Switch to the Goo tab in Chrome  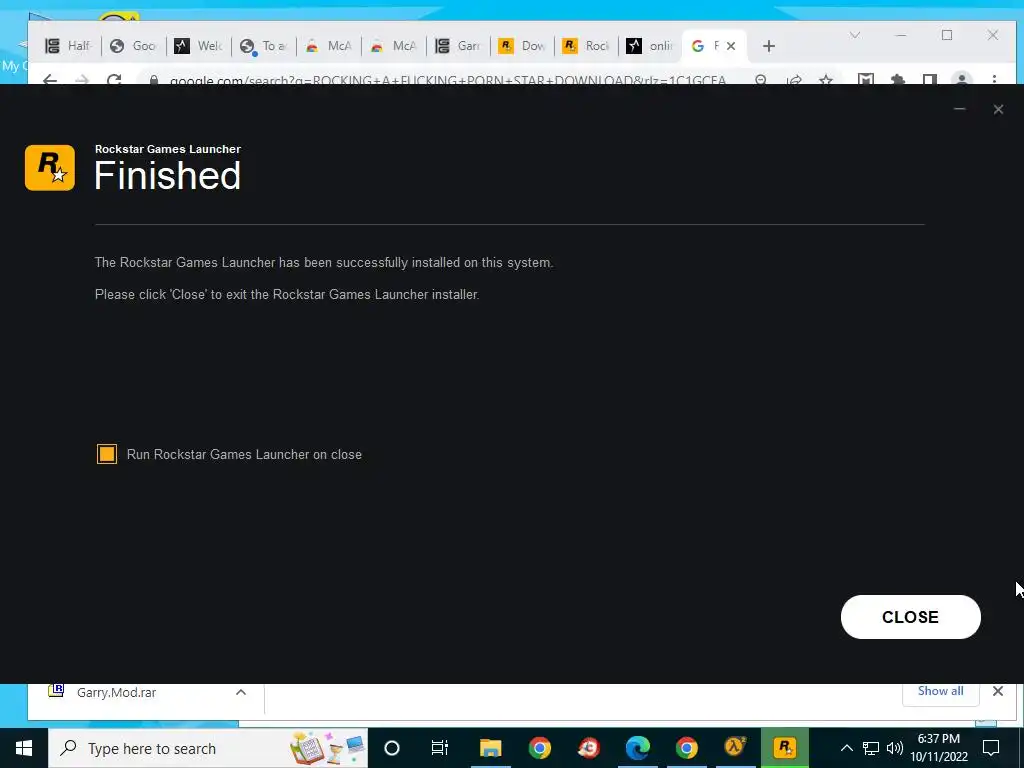tap(134, 46)
